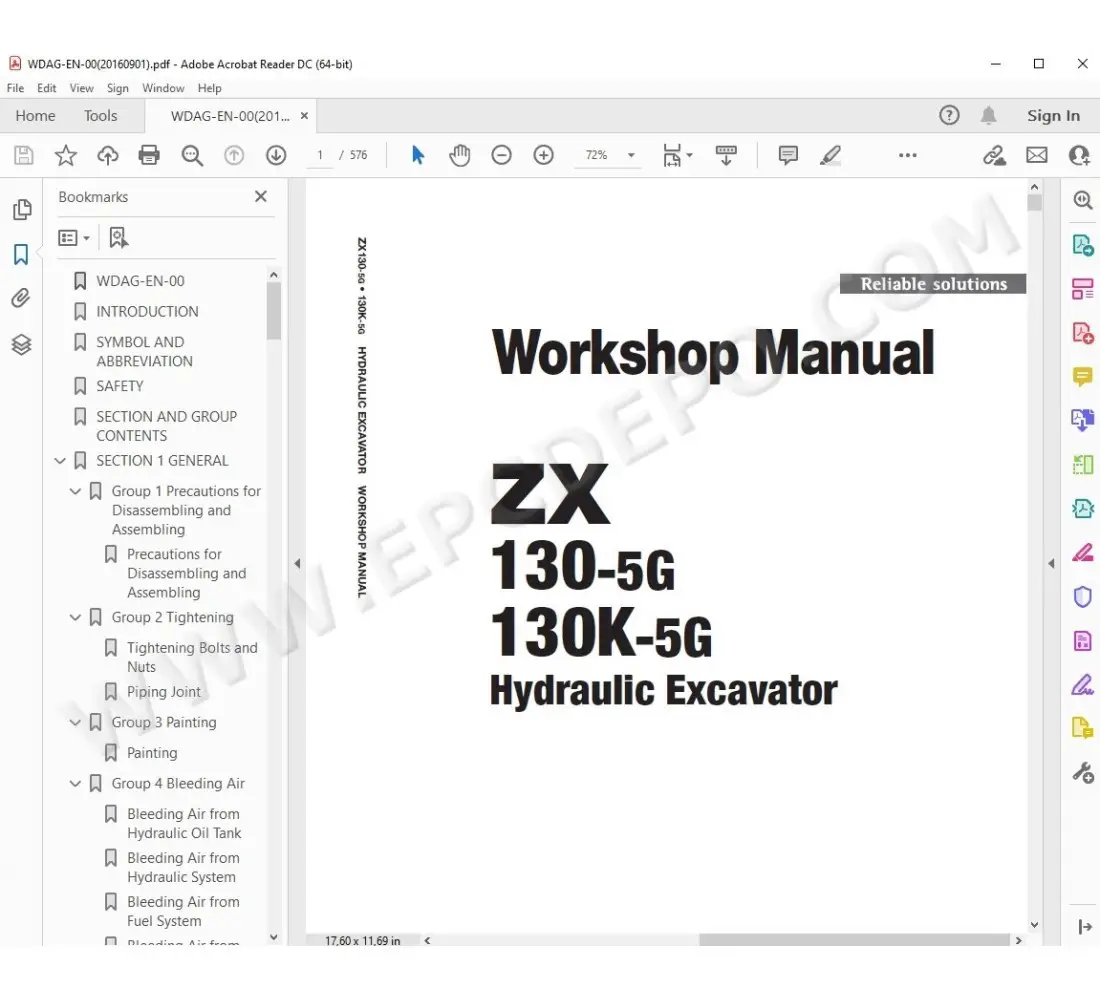Open the View menu
Screen dimensions: 1100x1000
(81, 88)
